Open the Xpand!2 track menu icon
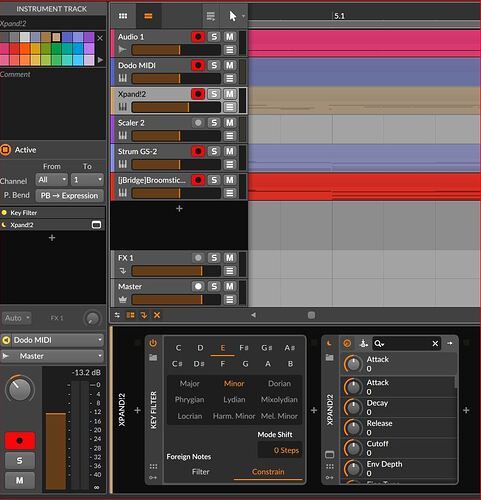 pos(229,107)
